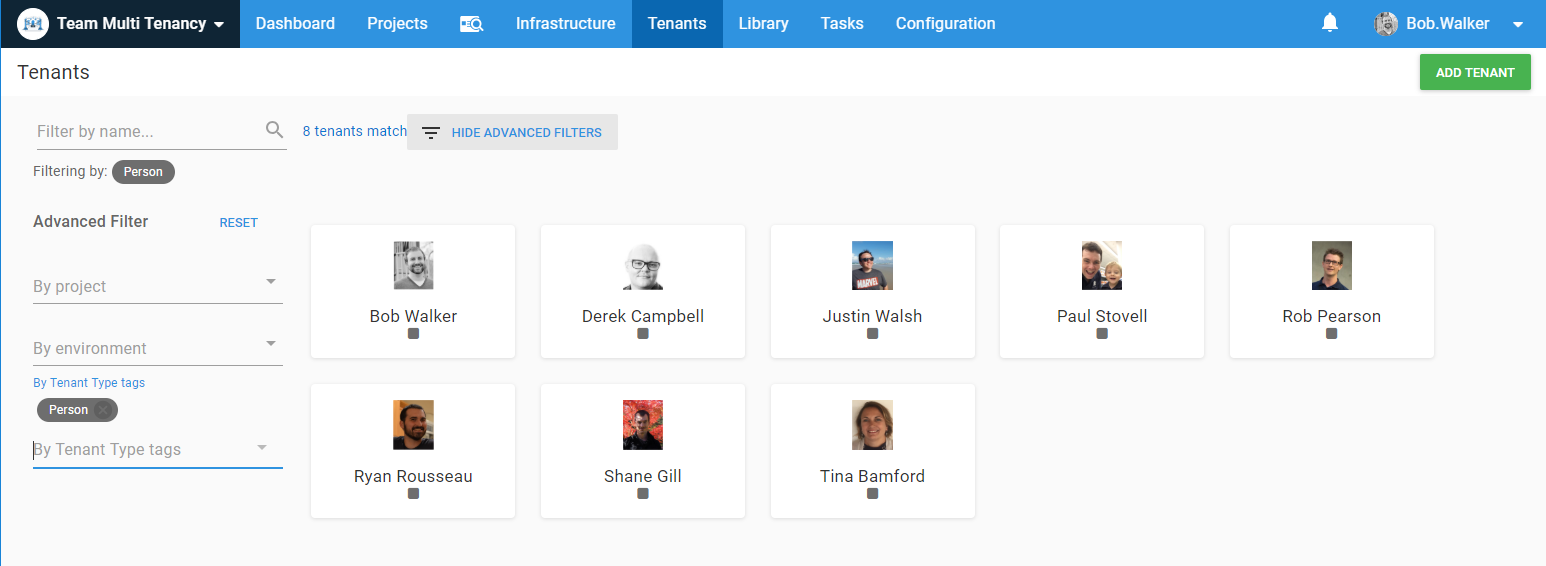Click the Team Multi Tenancy space logo

click(x=34, y=24)
